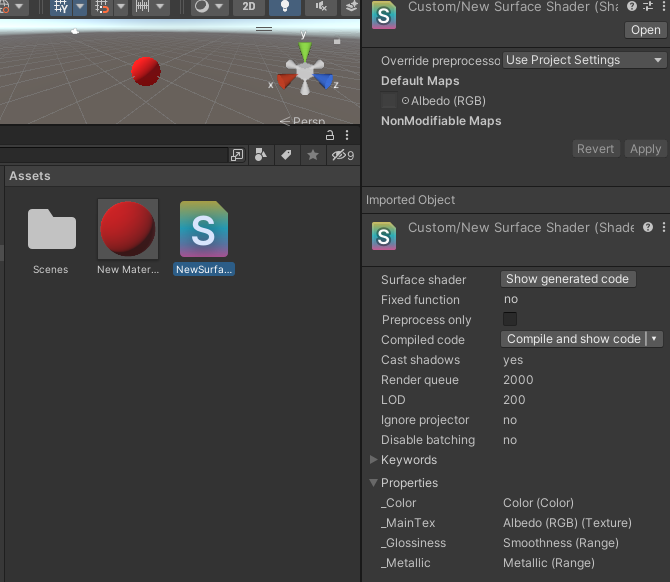This screenshot has width=670, height=582.
Task: Click the Assets breadcrumb label
Action: 30,176
